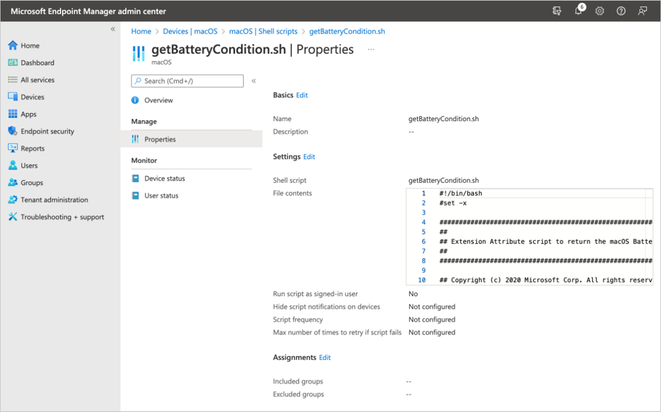Click getBatteryCondition.sh breadcrumb link

[x=347, y=31]
